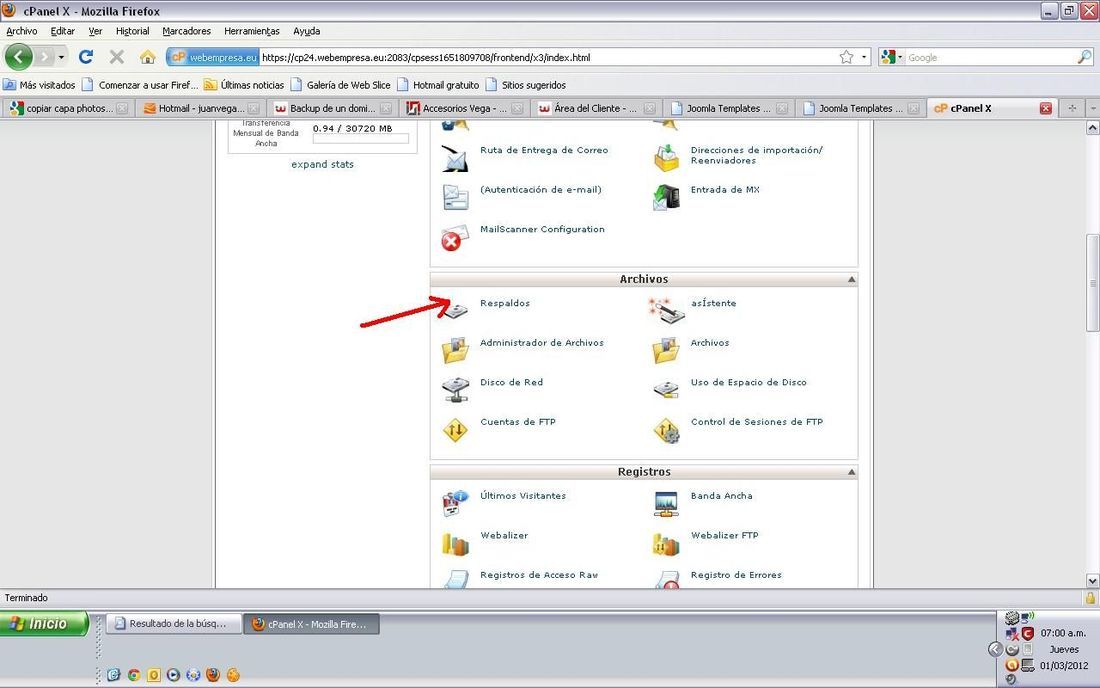Viewport: 1100px width, 688px height.
Task: Switch to the Área del Cliente tab
Action: point(596,108)
